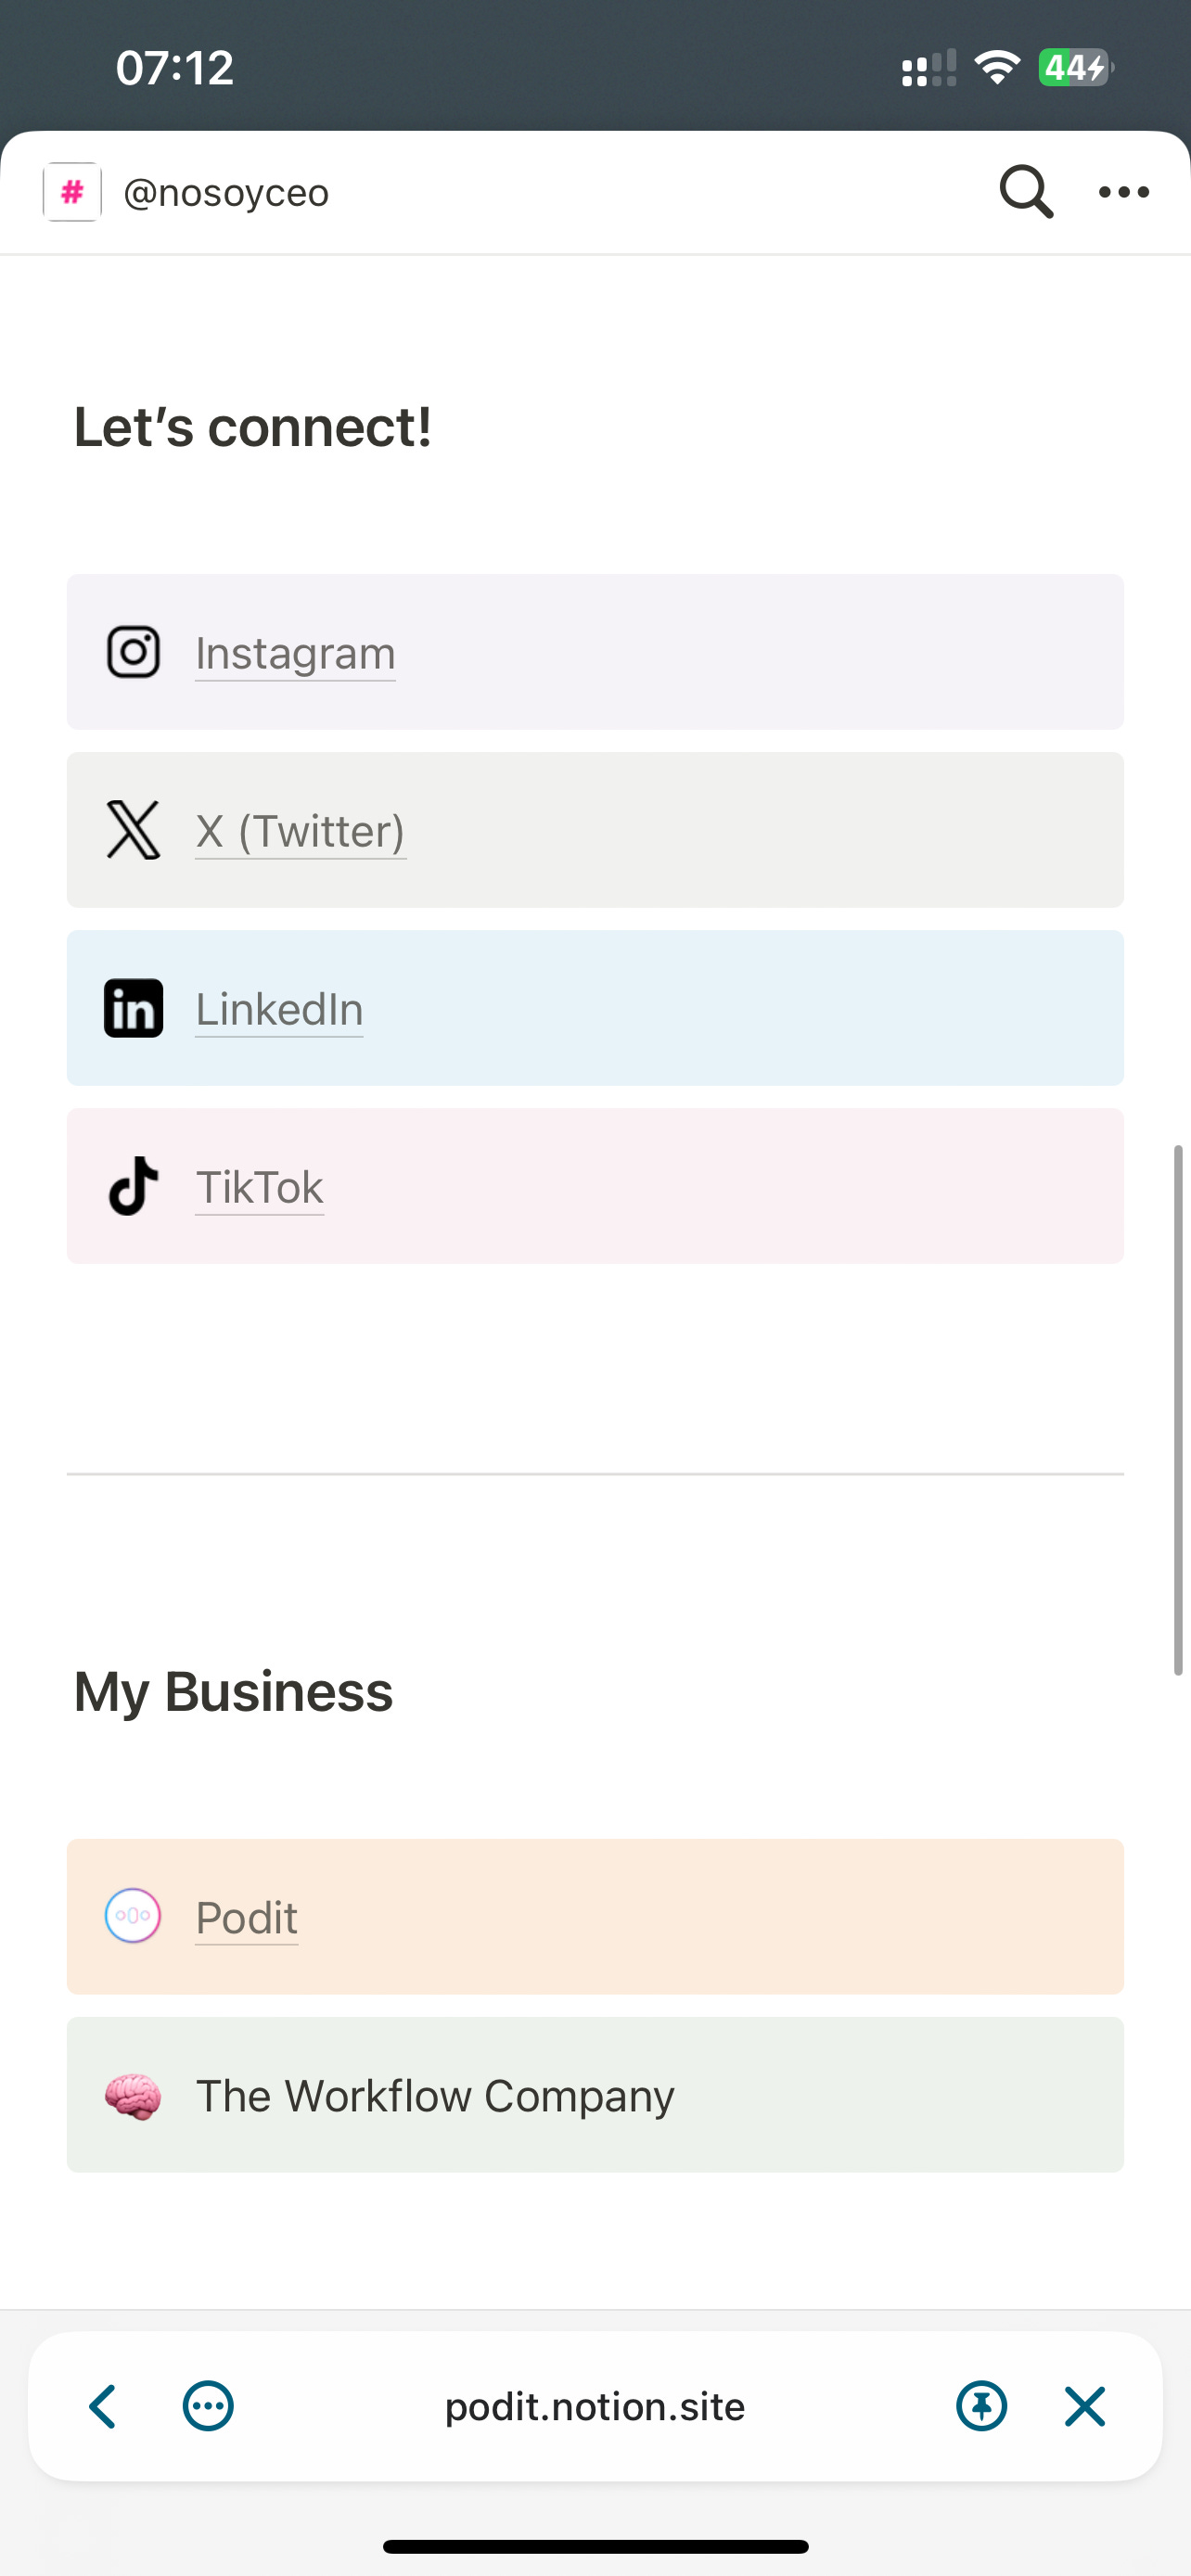
Task: Tap the pin icon in browser bar
Action: [981, 2406]
